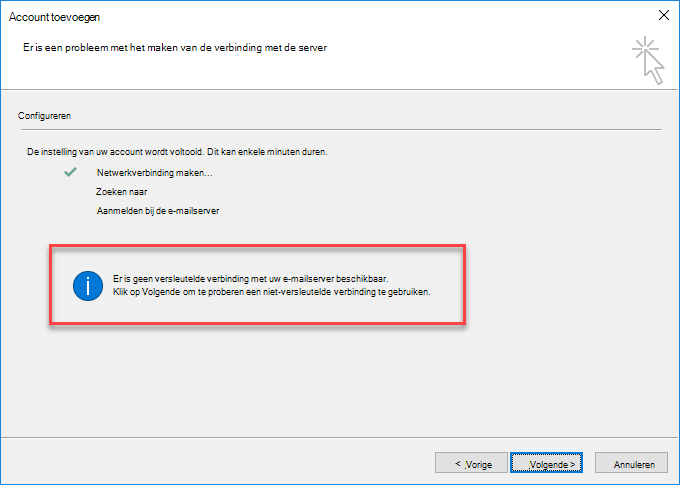680x485 pixels.
Task: Click the heading 'Er is een probleem met het maken'
Action: [x=175, y=47]
